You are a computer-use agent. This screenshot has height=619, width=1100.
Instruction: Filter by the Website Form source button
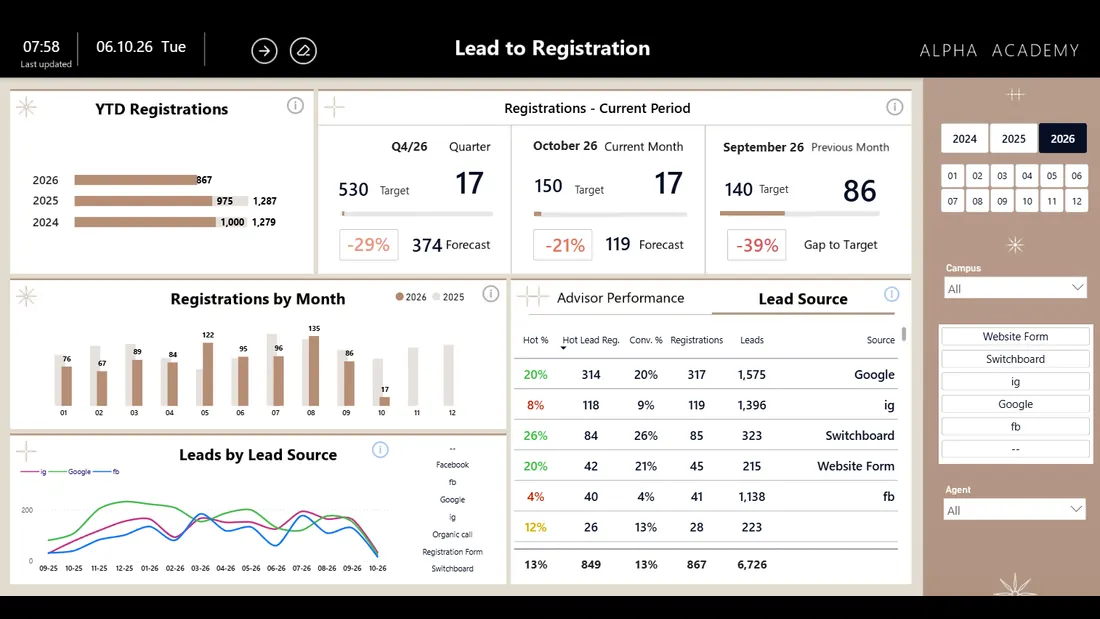(1015, 337)
